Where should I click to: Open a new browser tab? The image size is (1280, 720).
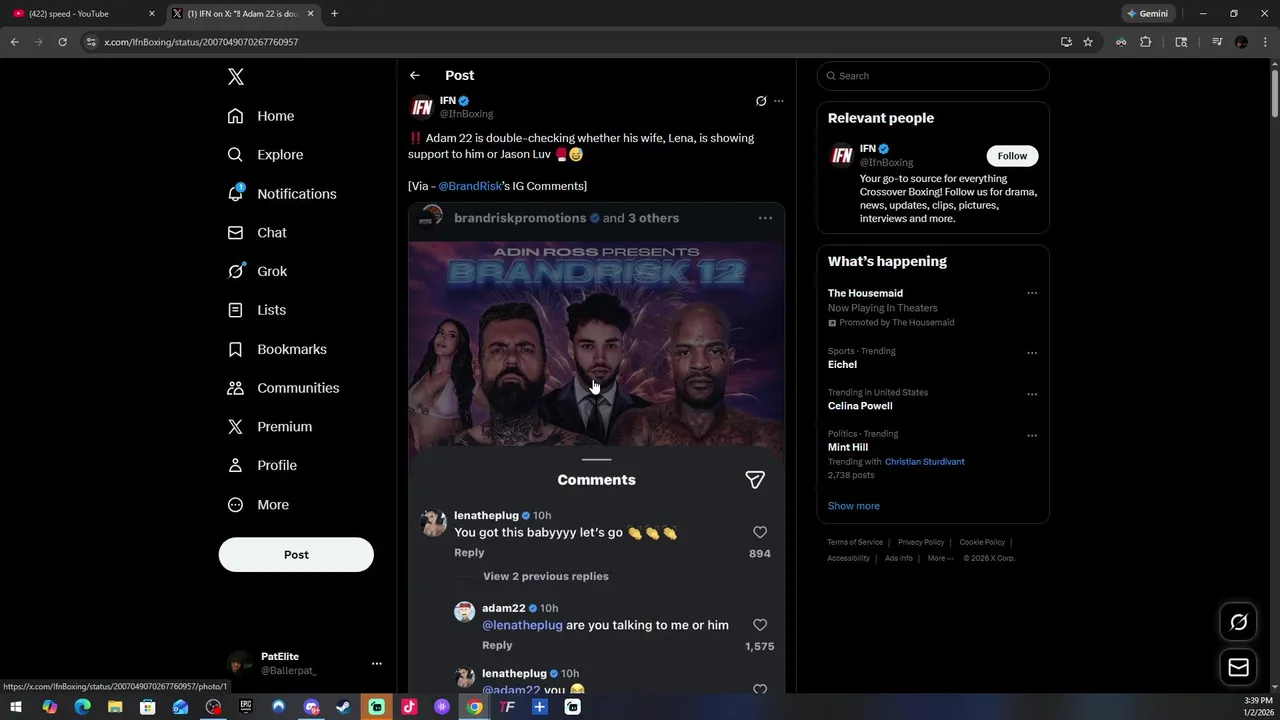coord(334,14)
